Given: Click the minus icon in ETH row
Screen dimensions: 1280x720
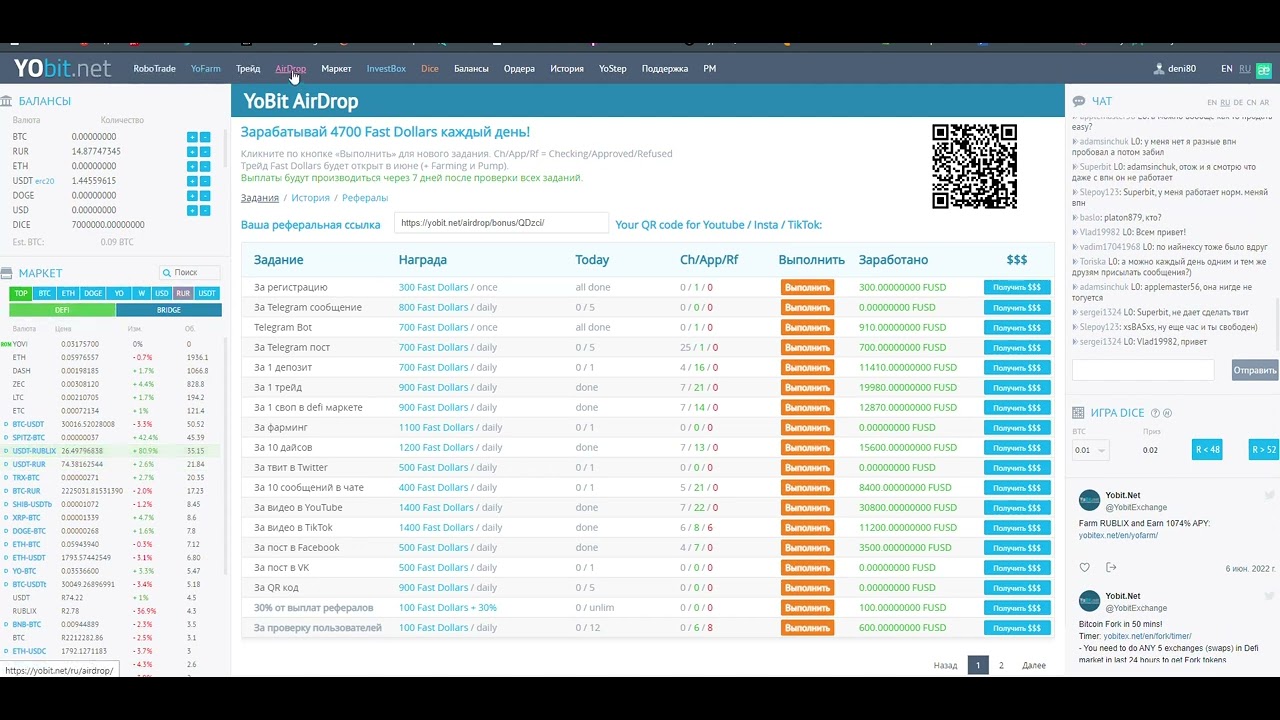Looking at the screenshot, I should pyautogui.click(x=205, y=167).
